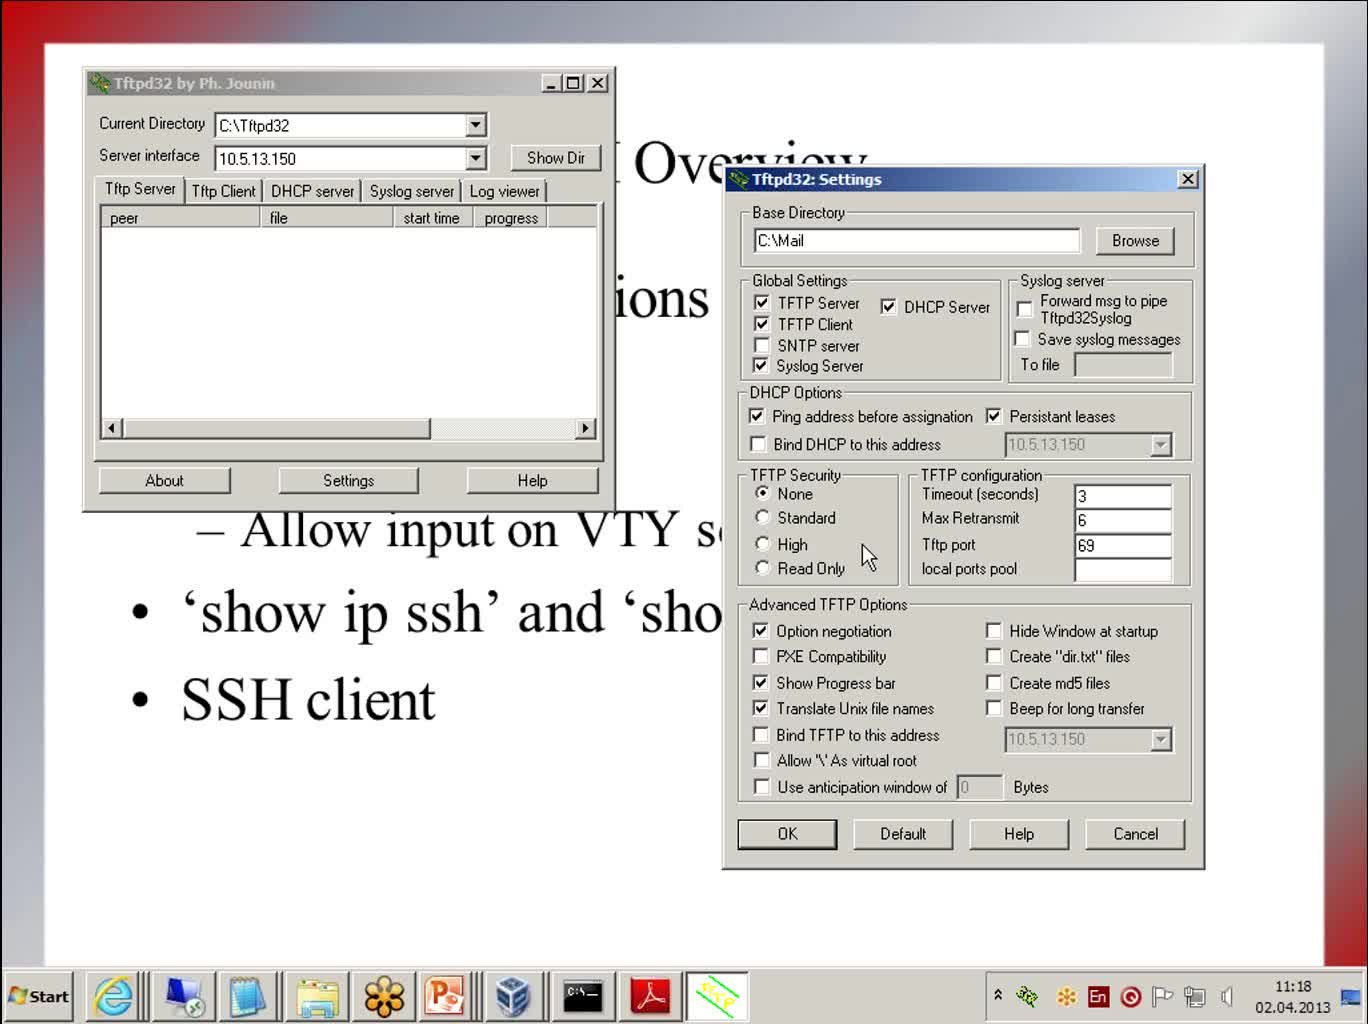
Task: Show hidden tray icons arrow
Action: tap(997, 995)
